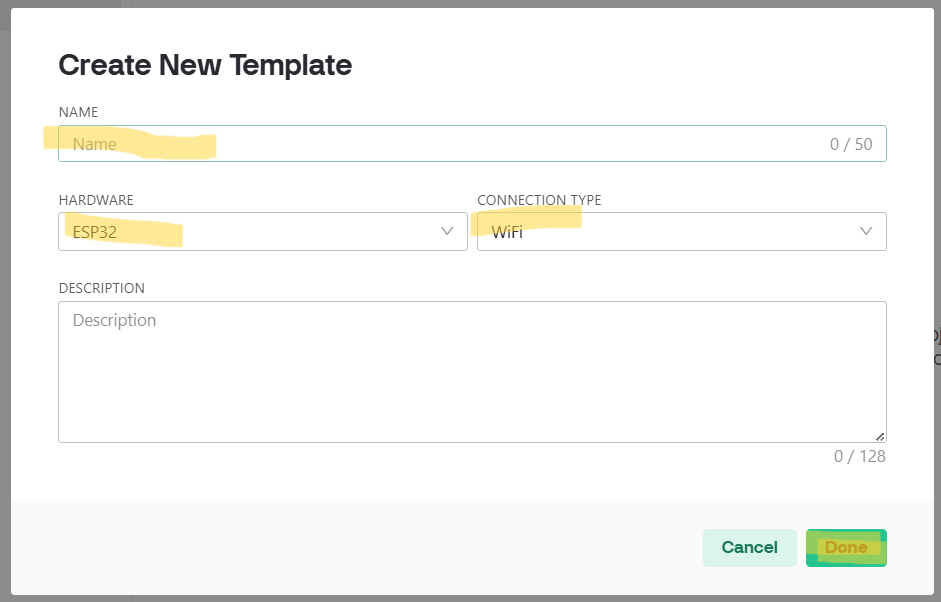
Task: Click the CONNECTION TYPE field label
Action: point(539,200)
